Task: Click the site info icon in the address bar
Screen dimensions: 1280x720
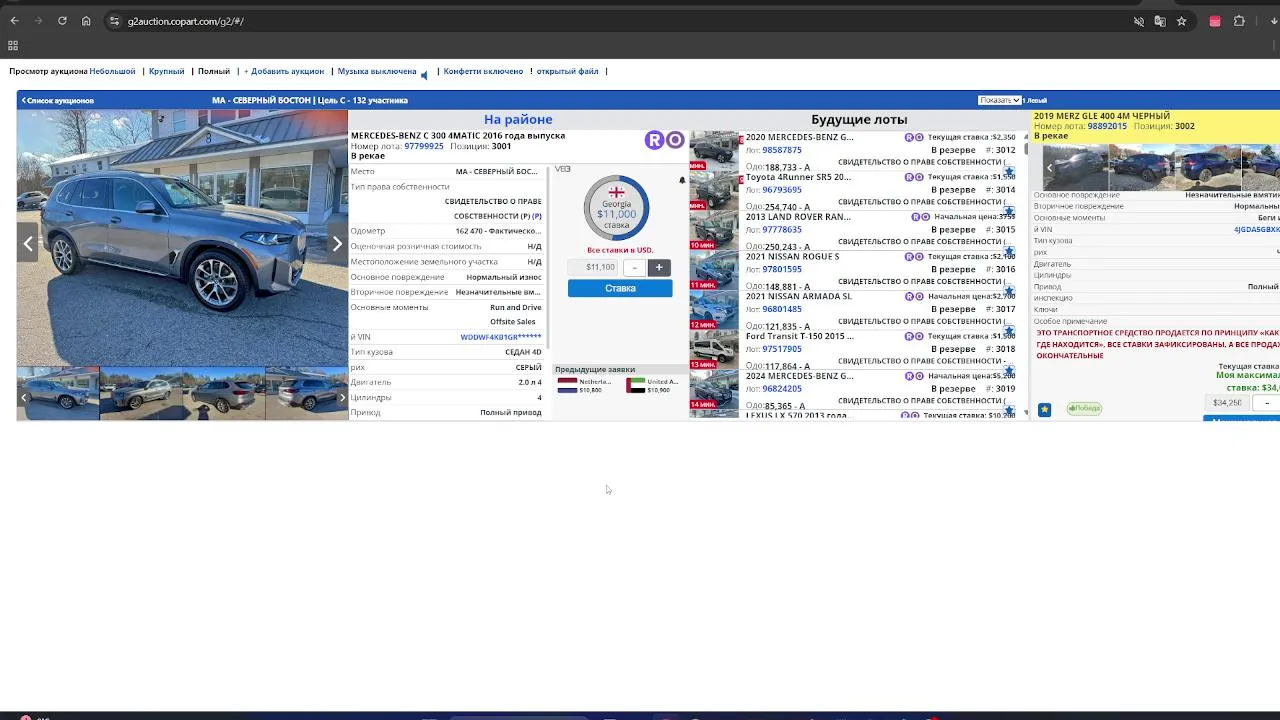Action: [114, 21]
